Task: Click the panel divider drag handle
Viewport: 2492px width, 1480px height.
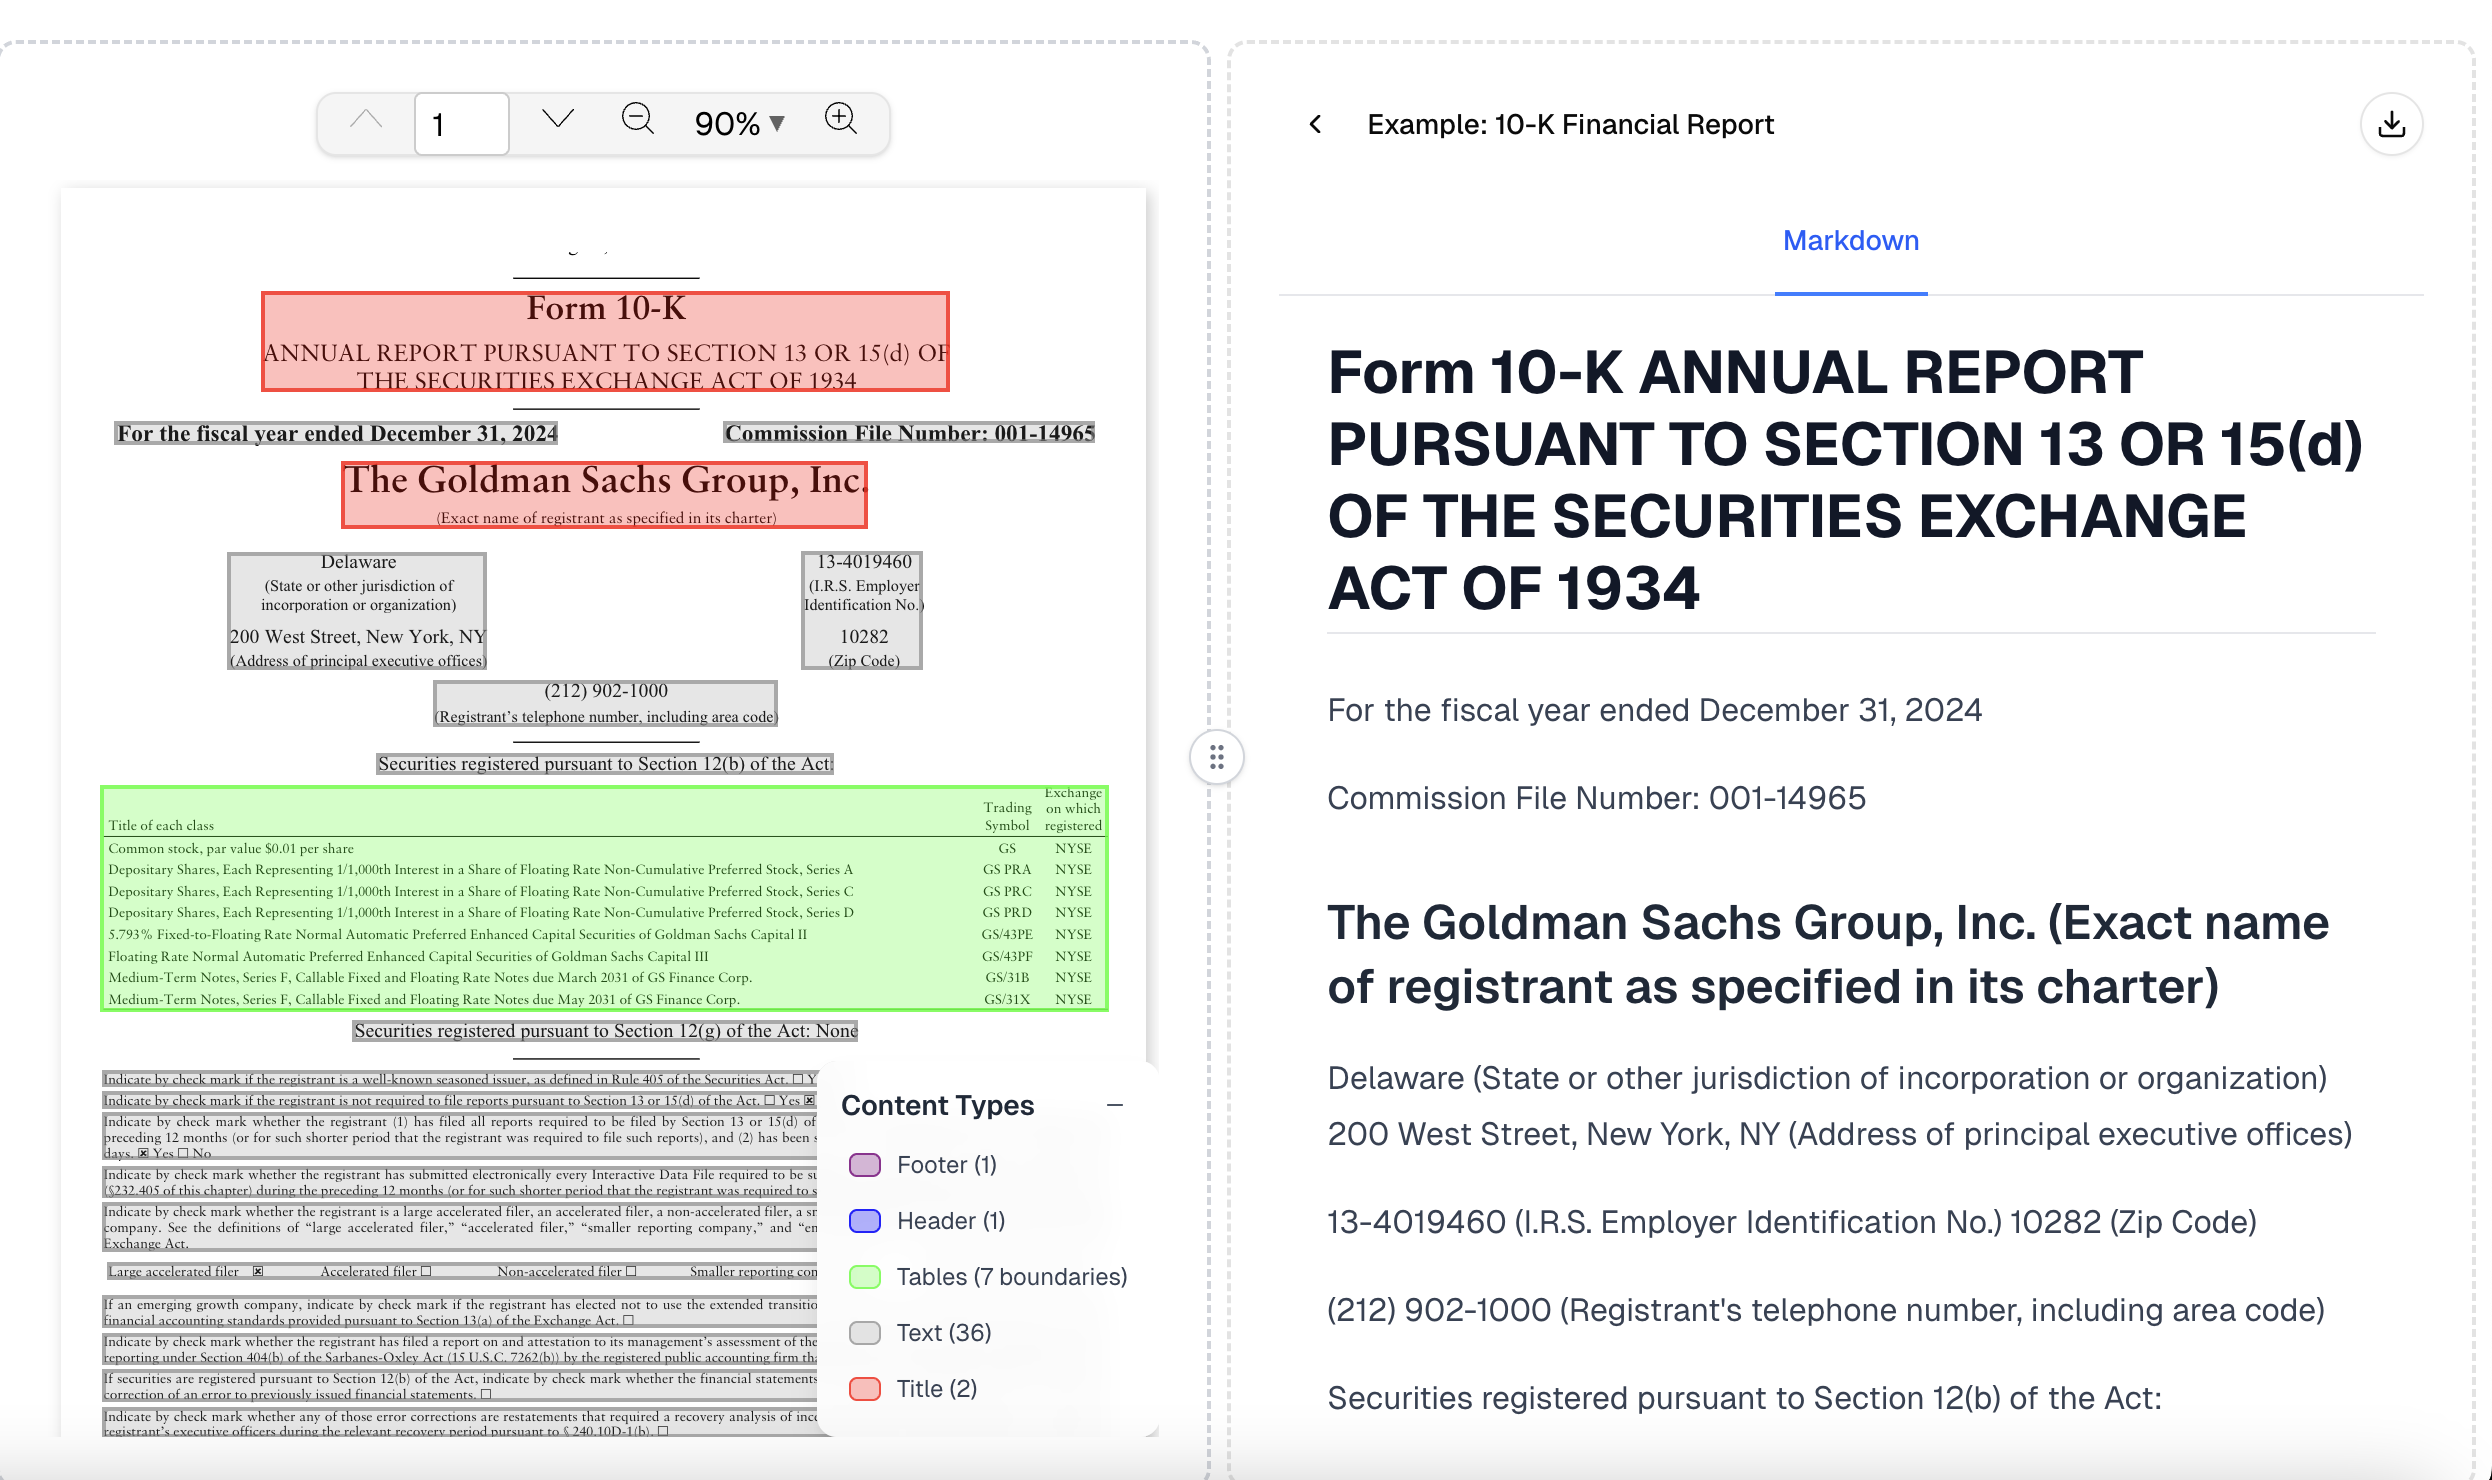Action: (x=1216, y=757)
